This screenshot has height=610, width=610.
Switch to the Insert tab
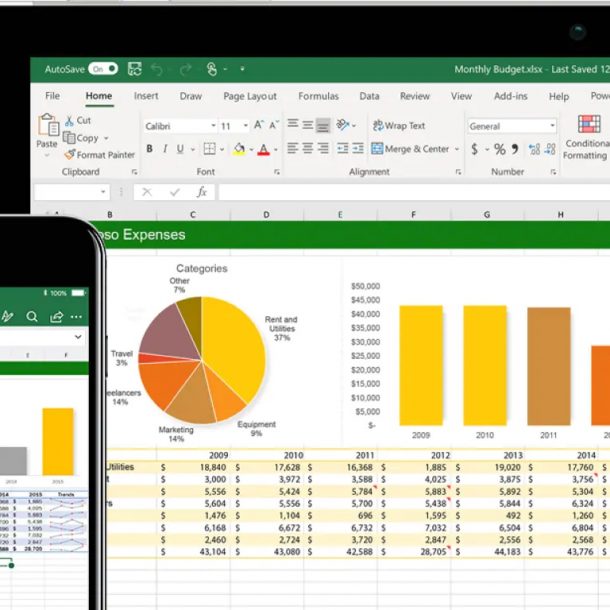pos(146,96)
